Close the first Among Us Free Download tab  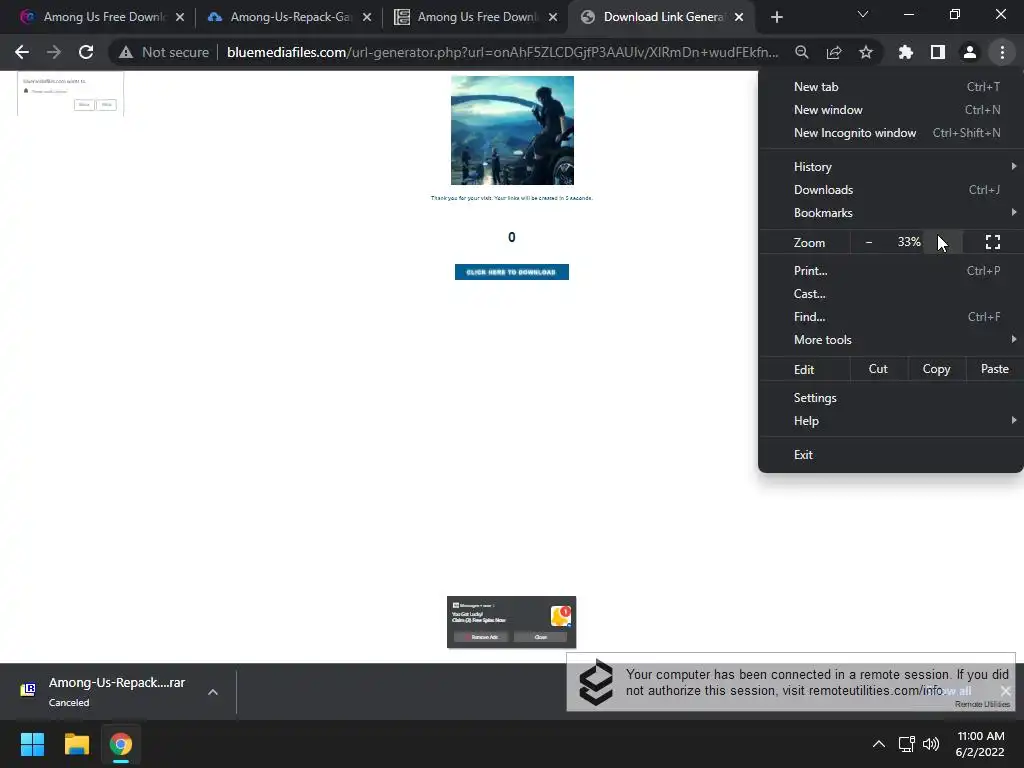coord(180,17)
